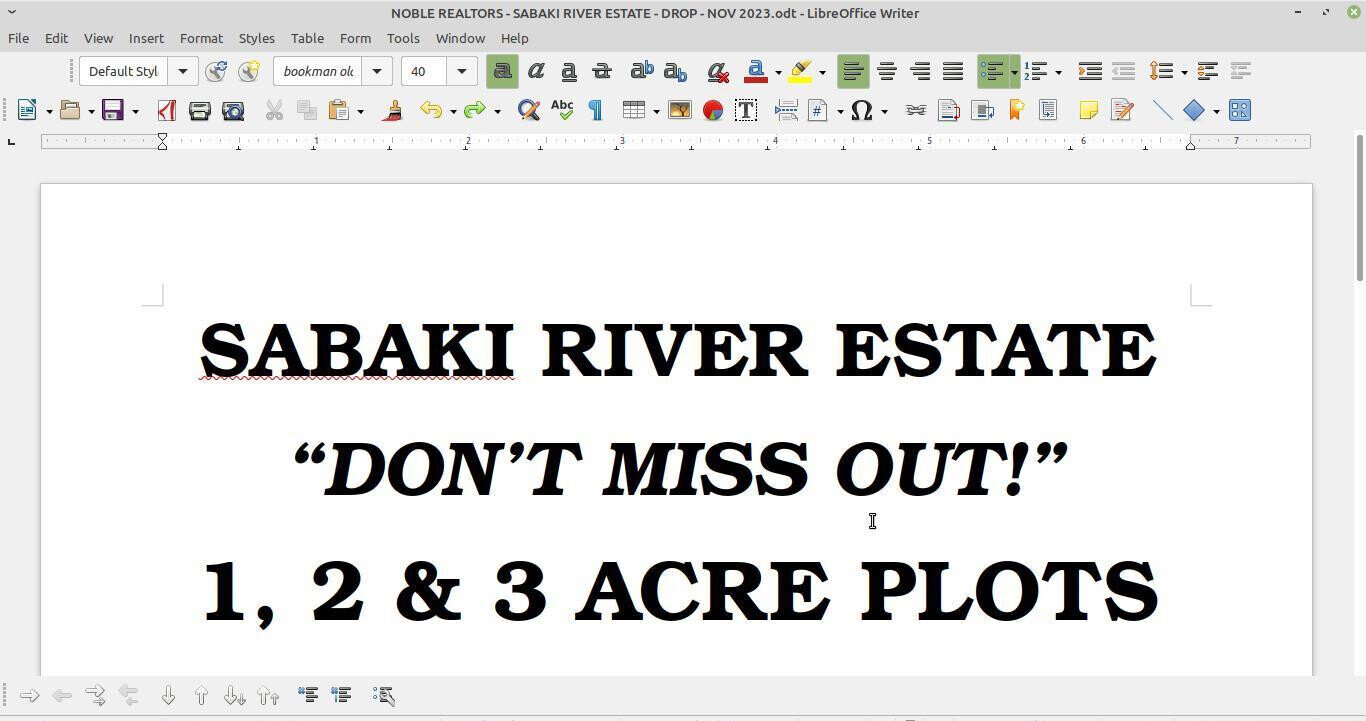Toggle Align Right

[x=920, y=71]
